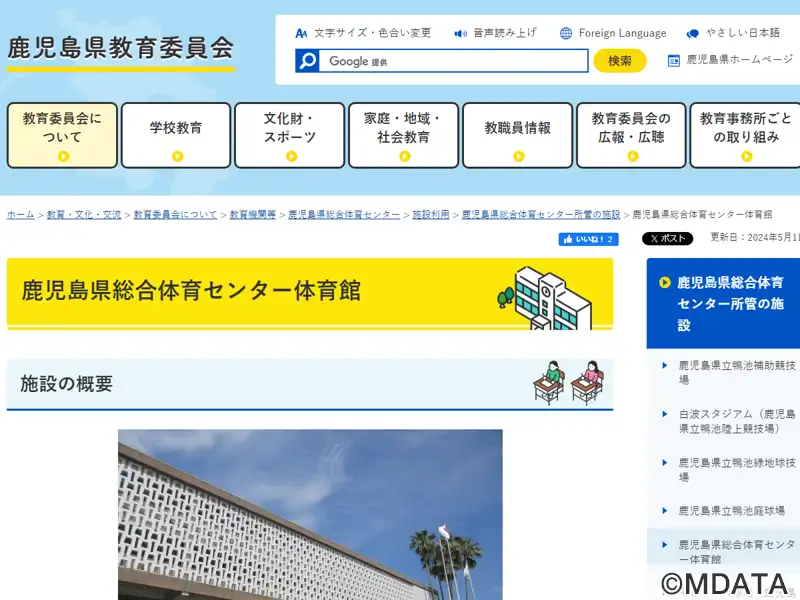Click the speaker icon for audio reading
800x600 pixels.
click(461, 34)
